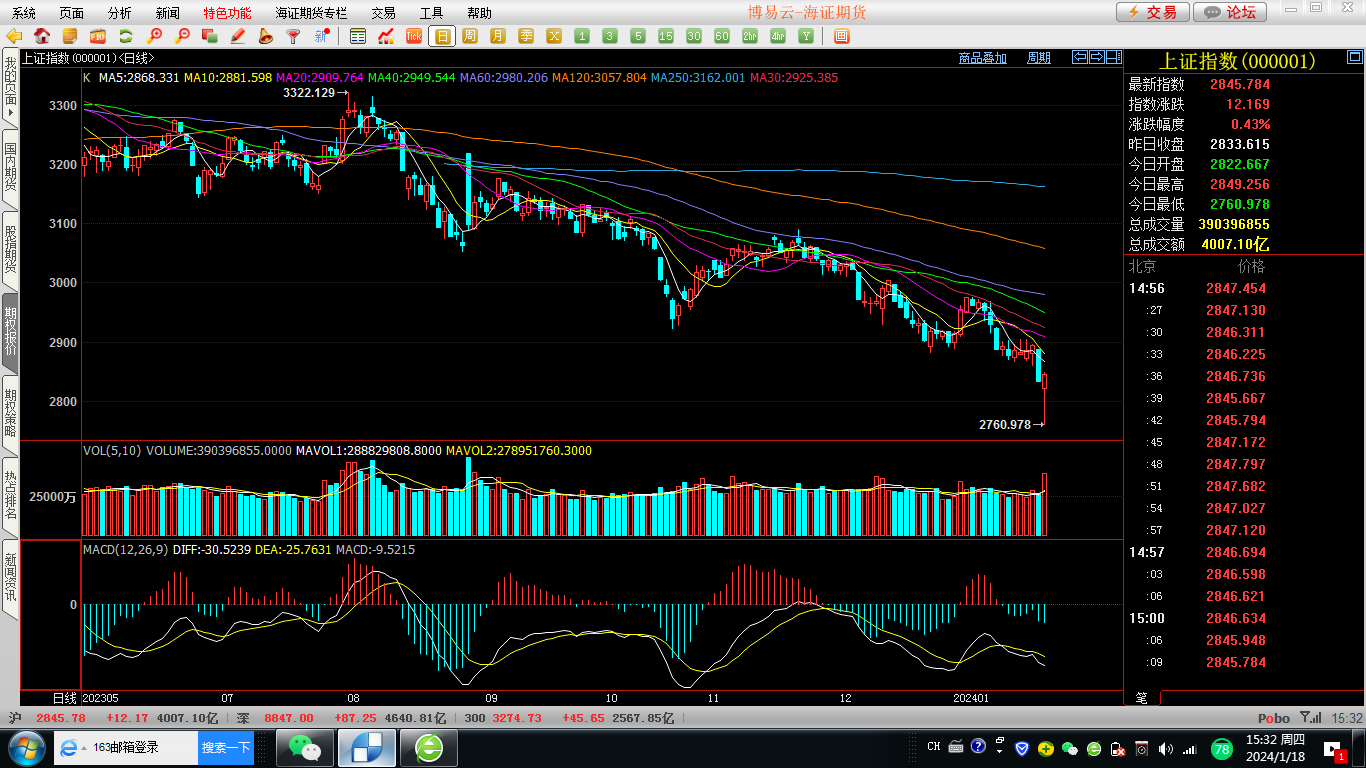
Task: Go to the home page icon
Action: tap(42, 36)
